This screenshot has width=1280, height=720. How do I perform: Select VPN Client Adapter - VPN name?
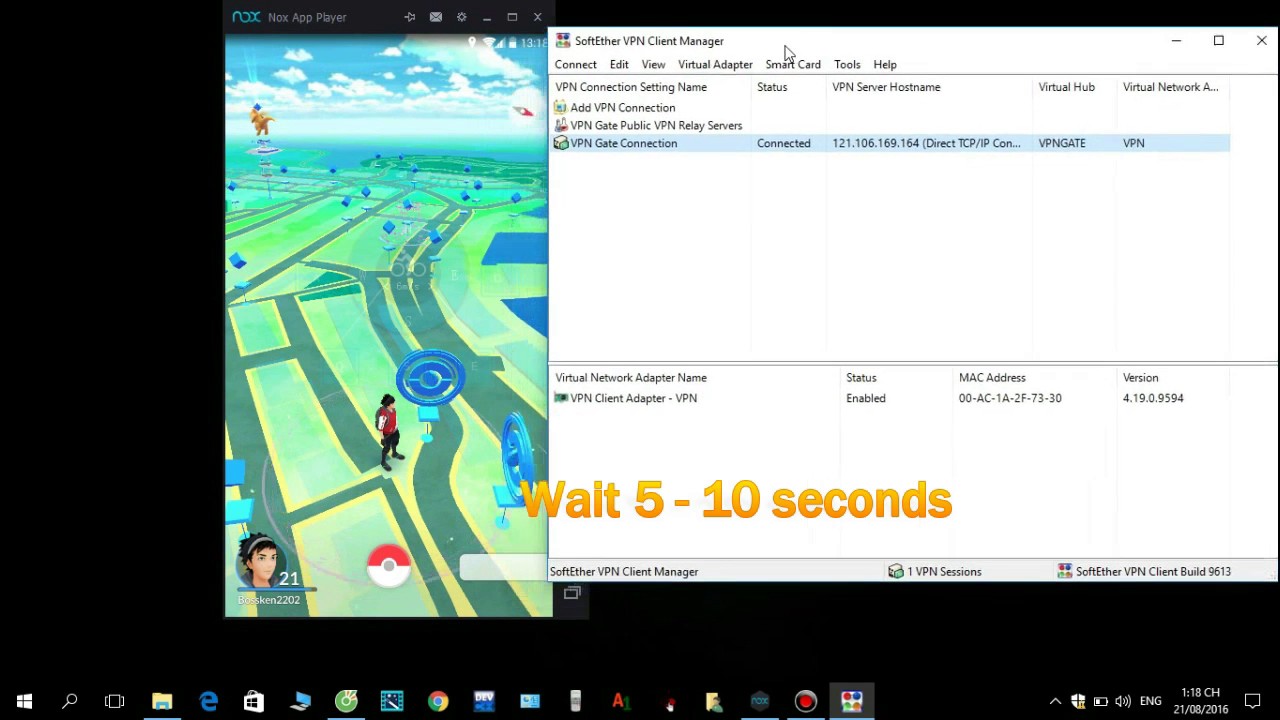point(633,398)
